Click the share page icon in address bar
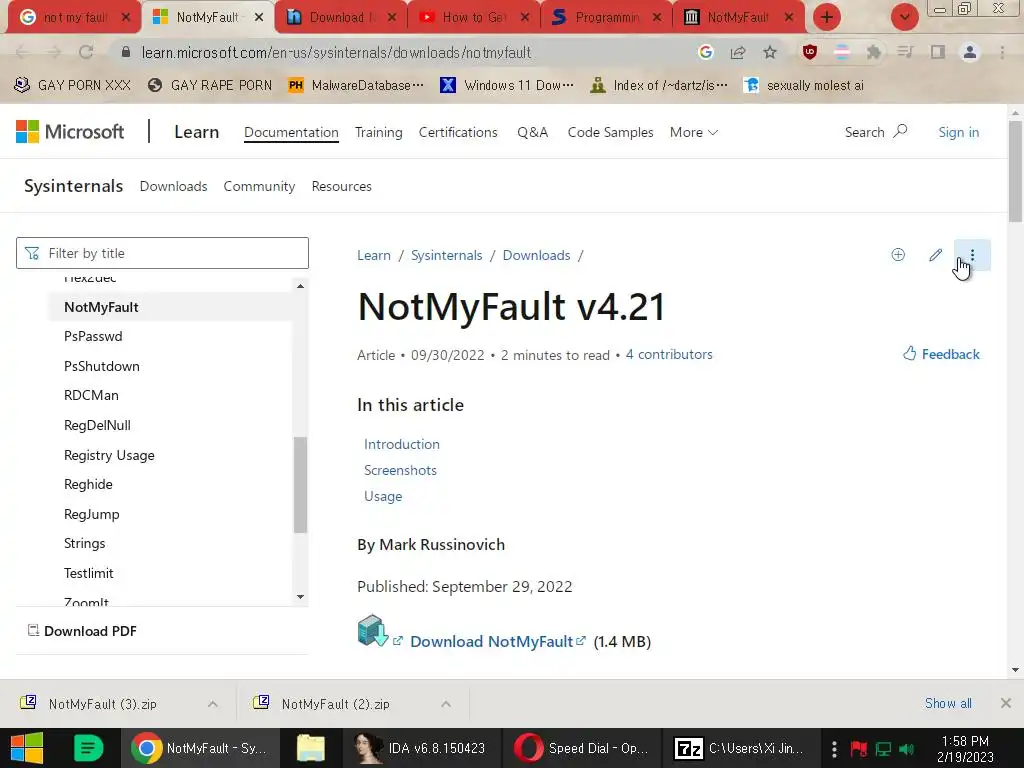This screenshot has height=768, width=1024. pos(738,52)
